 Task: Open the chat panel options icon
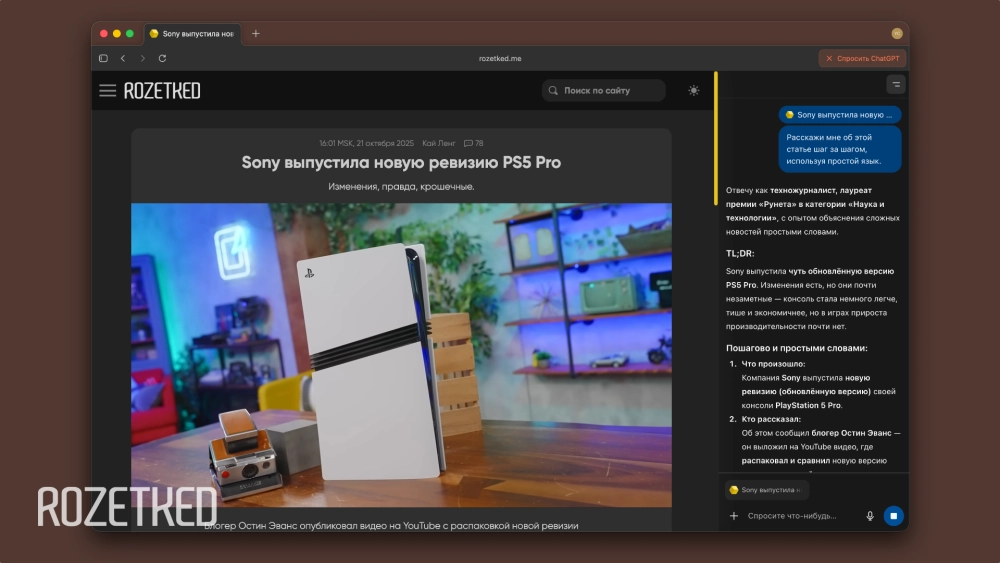[x=895, y=85]
